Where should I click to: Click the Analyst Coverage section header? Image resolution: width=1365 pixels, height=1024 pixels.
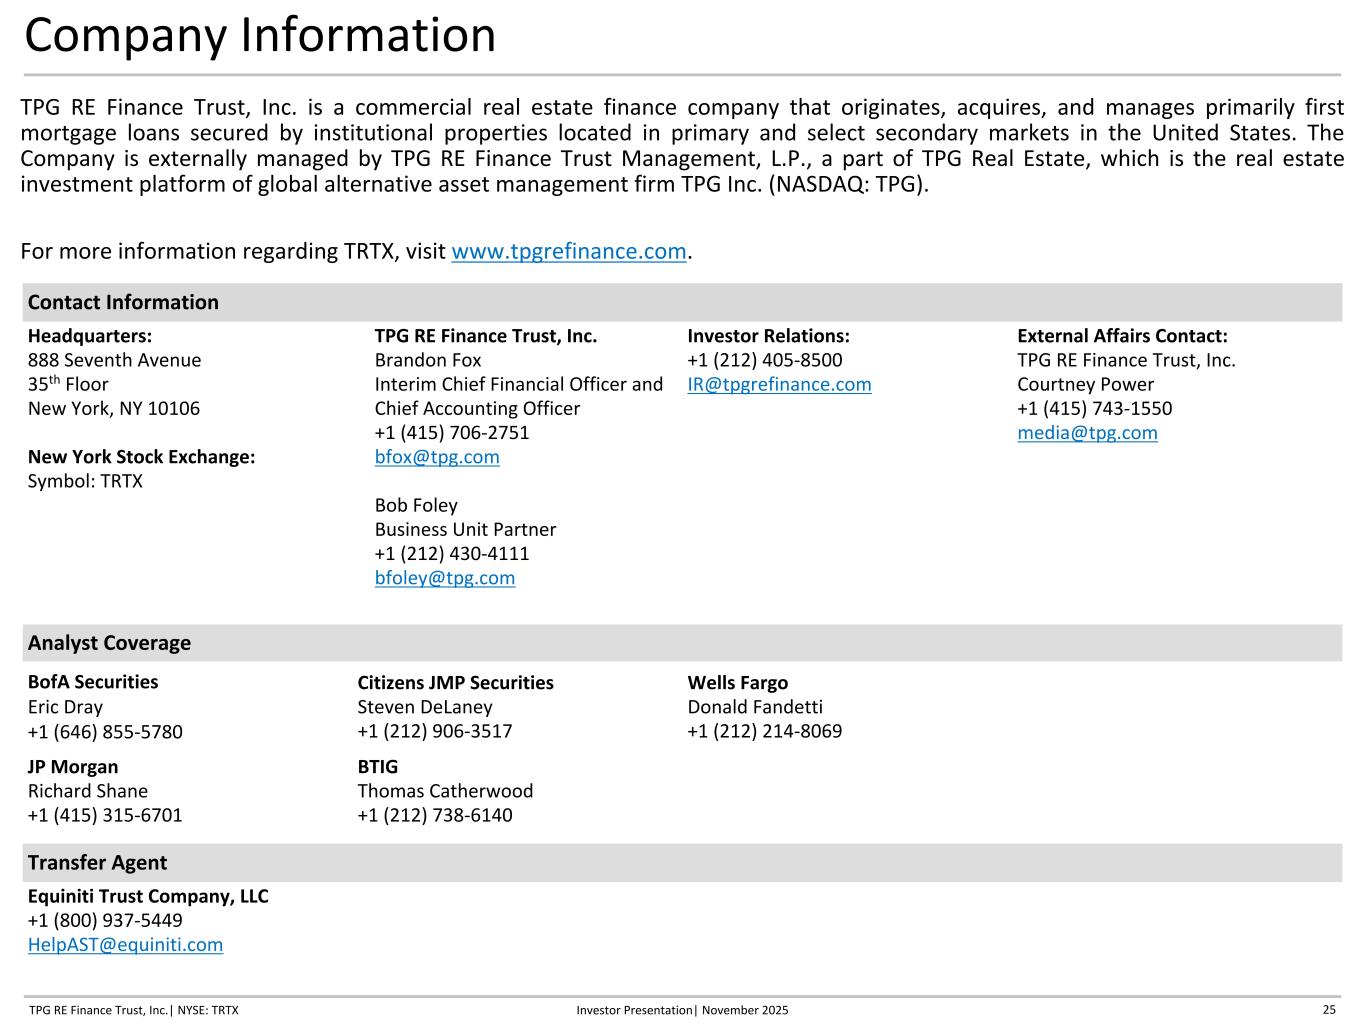(682, 643)
